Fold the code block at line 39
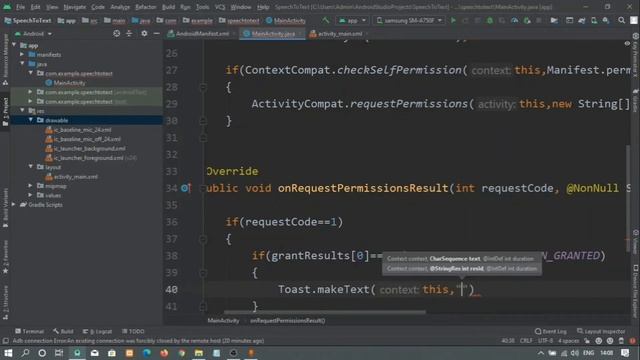 203,273
